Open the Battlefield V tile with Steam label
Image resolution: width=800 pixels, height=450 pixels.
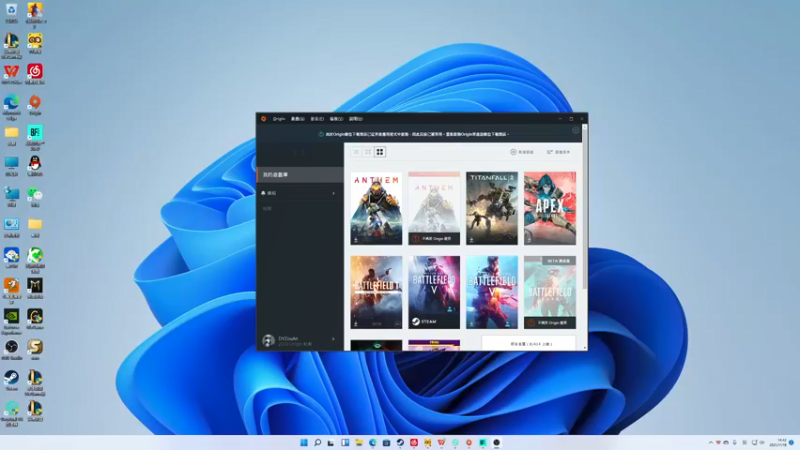pos(434,292)
